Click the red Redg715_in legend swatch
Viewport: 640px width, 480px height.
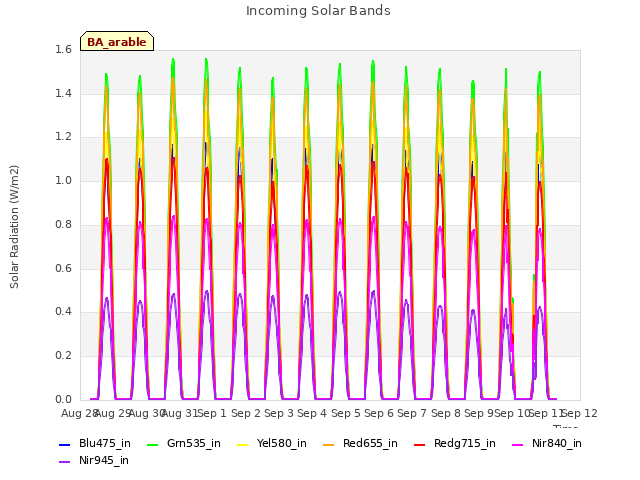coord(420,444)
